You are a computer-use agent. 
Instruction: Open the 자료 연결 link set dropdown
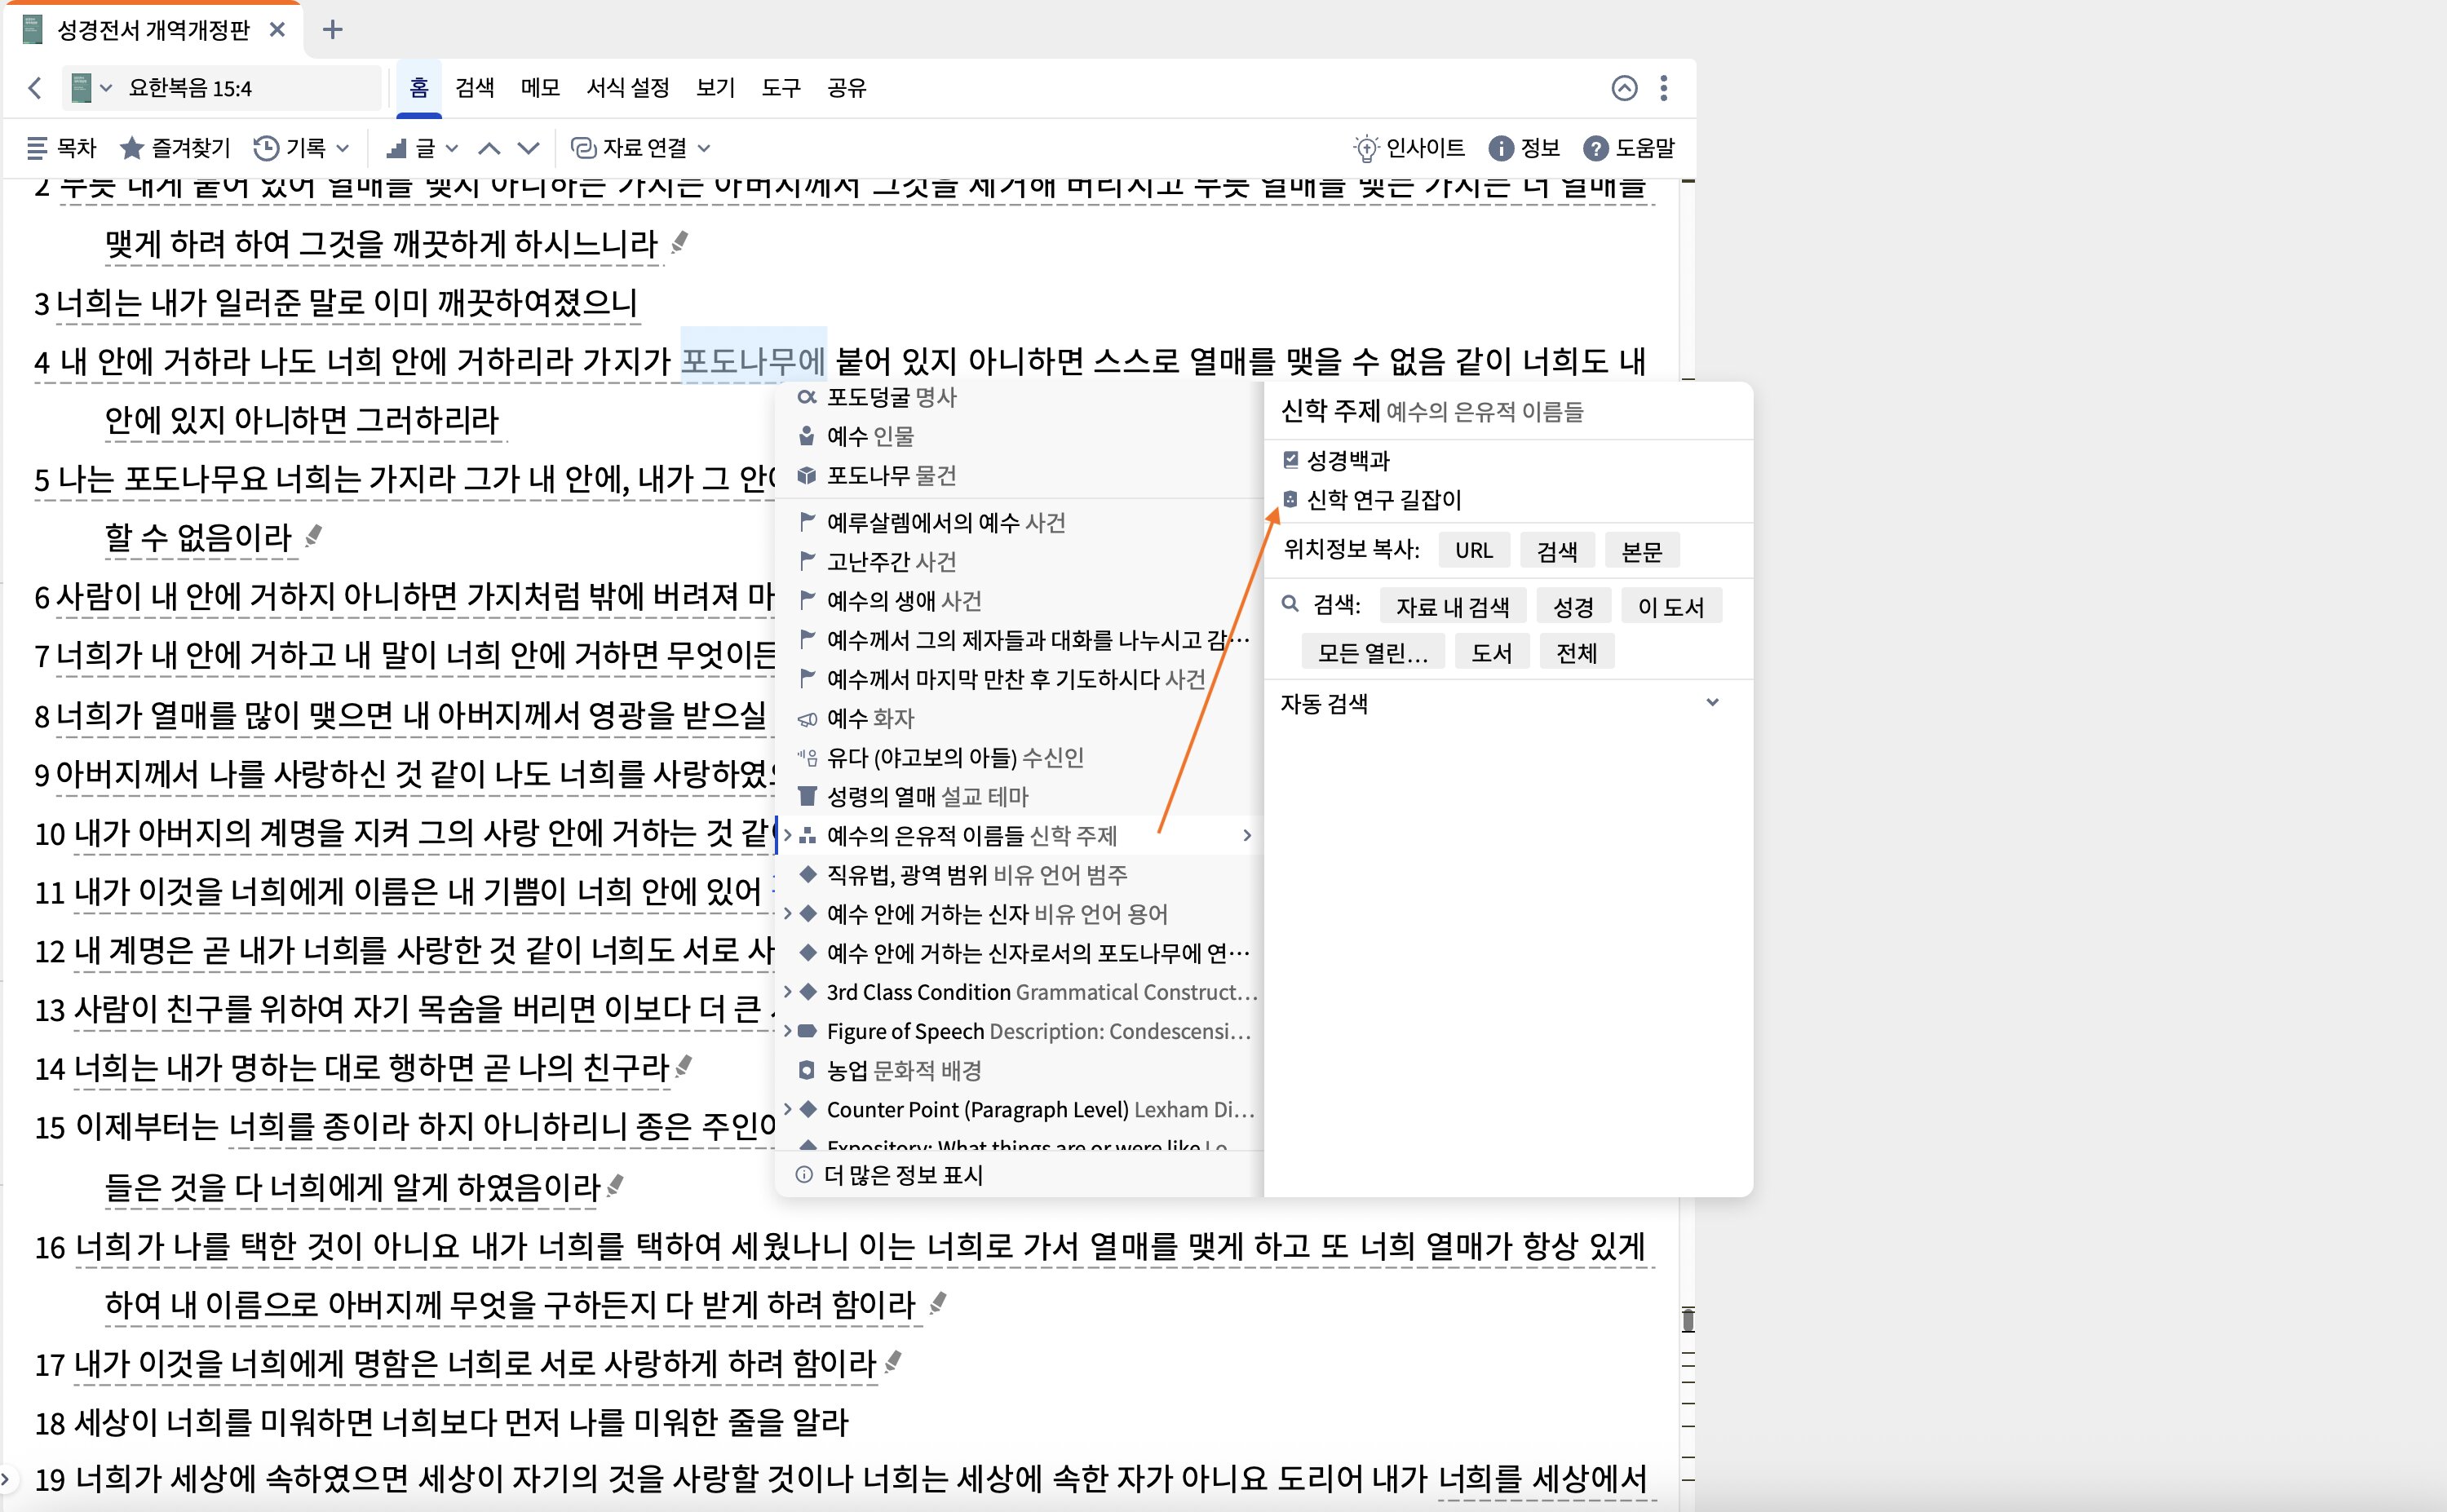click(x=641, y=148)
